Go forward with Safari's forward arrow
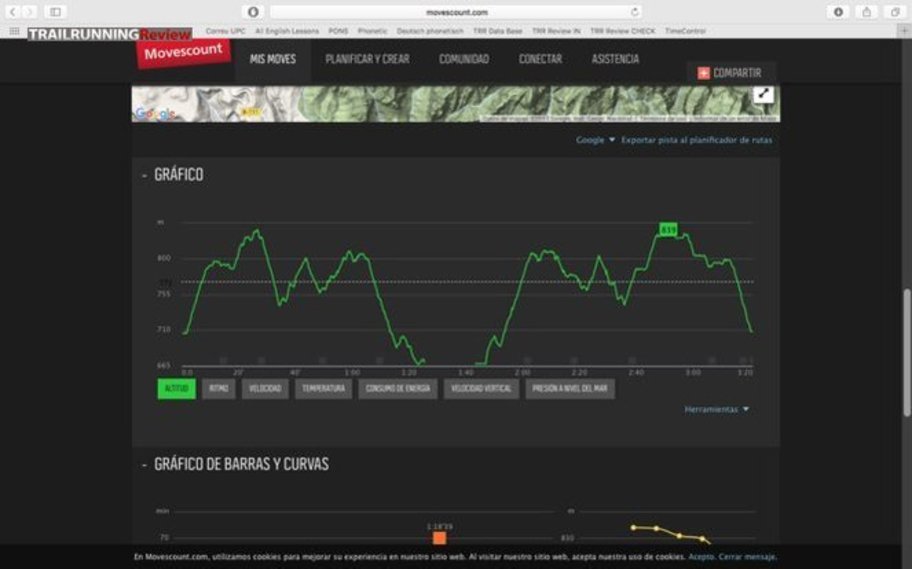The width and height of the screenshot is (912, 569). pyautogui.click(x=29, y=12)
